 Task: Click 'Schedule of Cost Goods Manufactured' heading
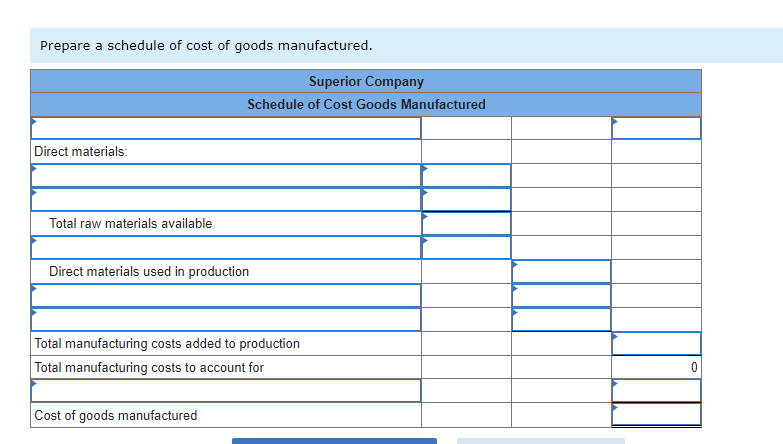(366, 104)
